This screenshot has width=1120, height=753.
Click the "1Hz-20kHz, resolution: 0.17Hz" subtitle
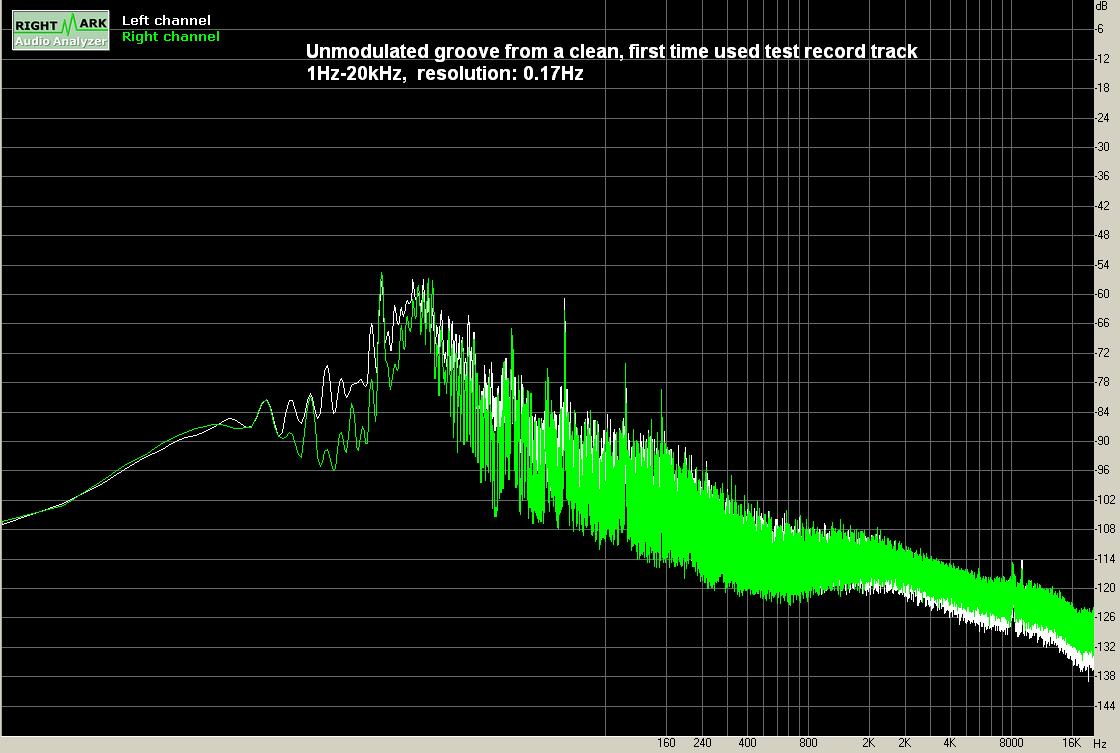point(445,73)
